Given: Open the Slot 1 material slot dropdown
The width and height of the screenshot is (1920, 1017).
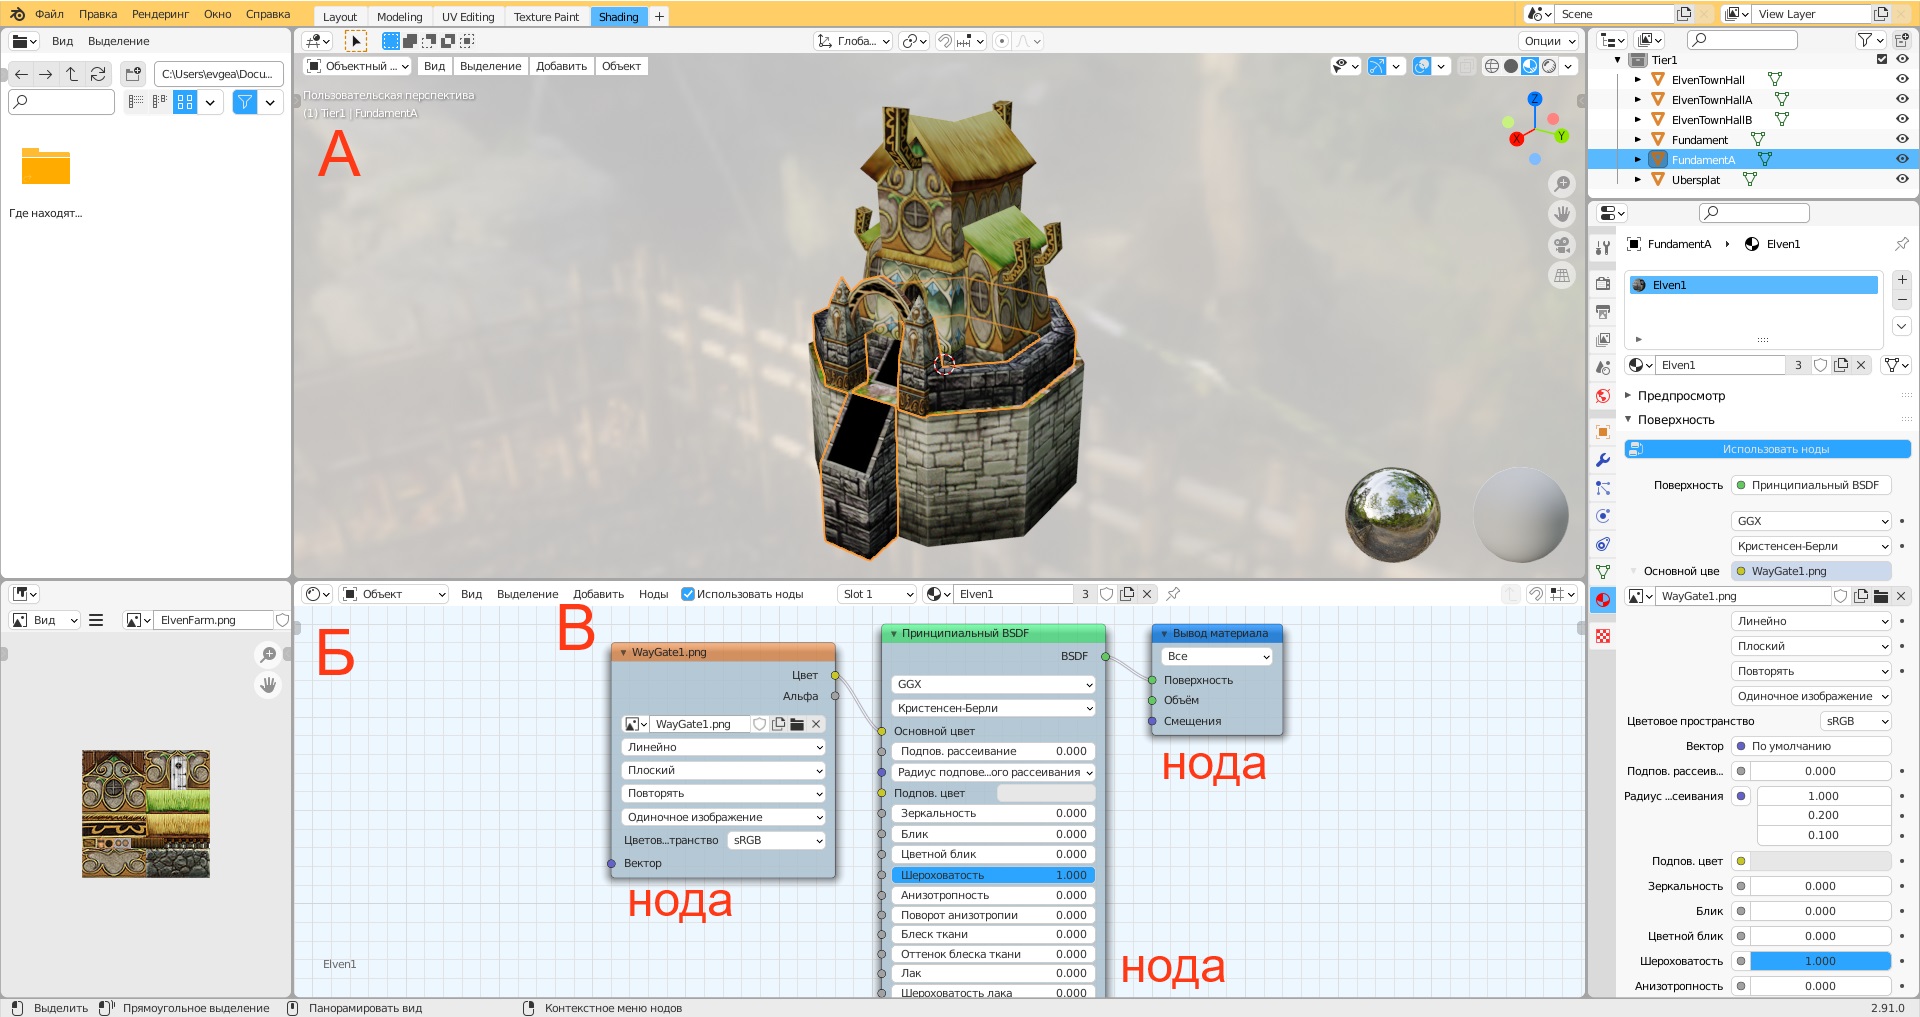Looking at the screenshot, I should [x=877, y=594].
